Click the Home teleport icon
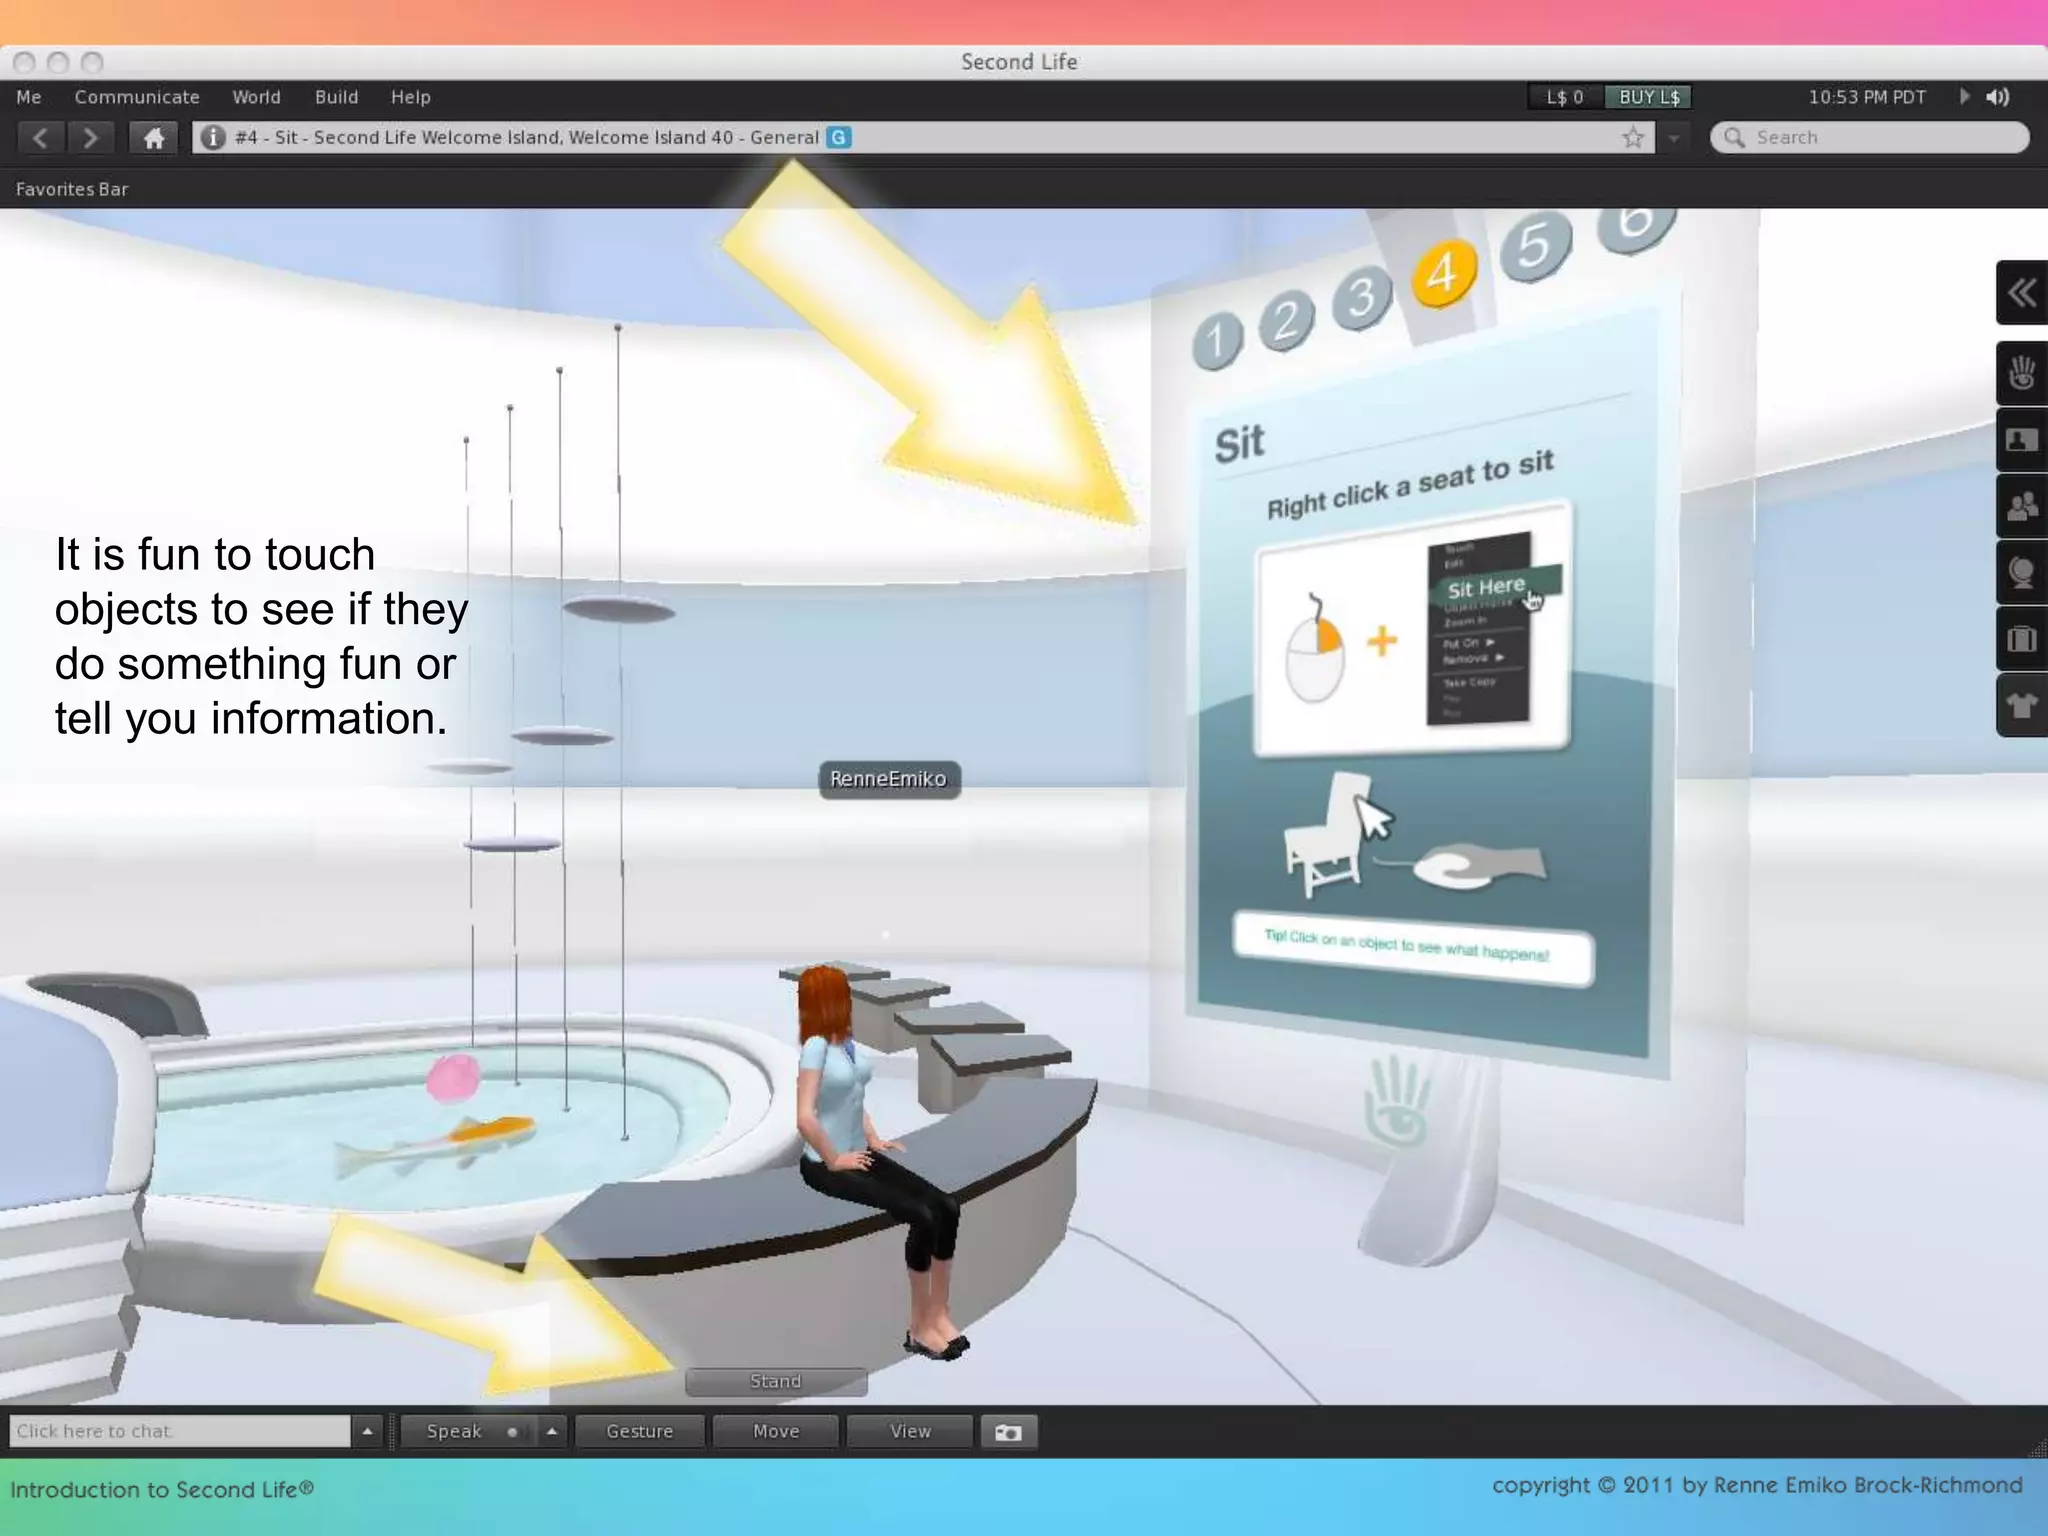 (153, 138)
